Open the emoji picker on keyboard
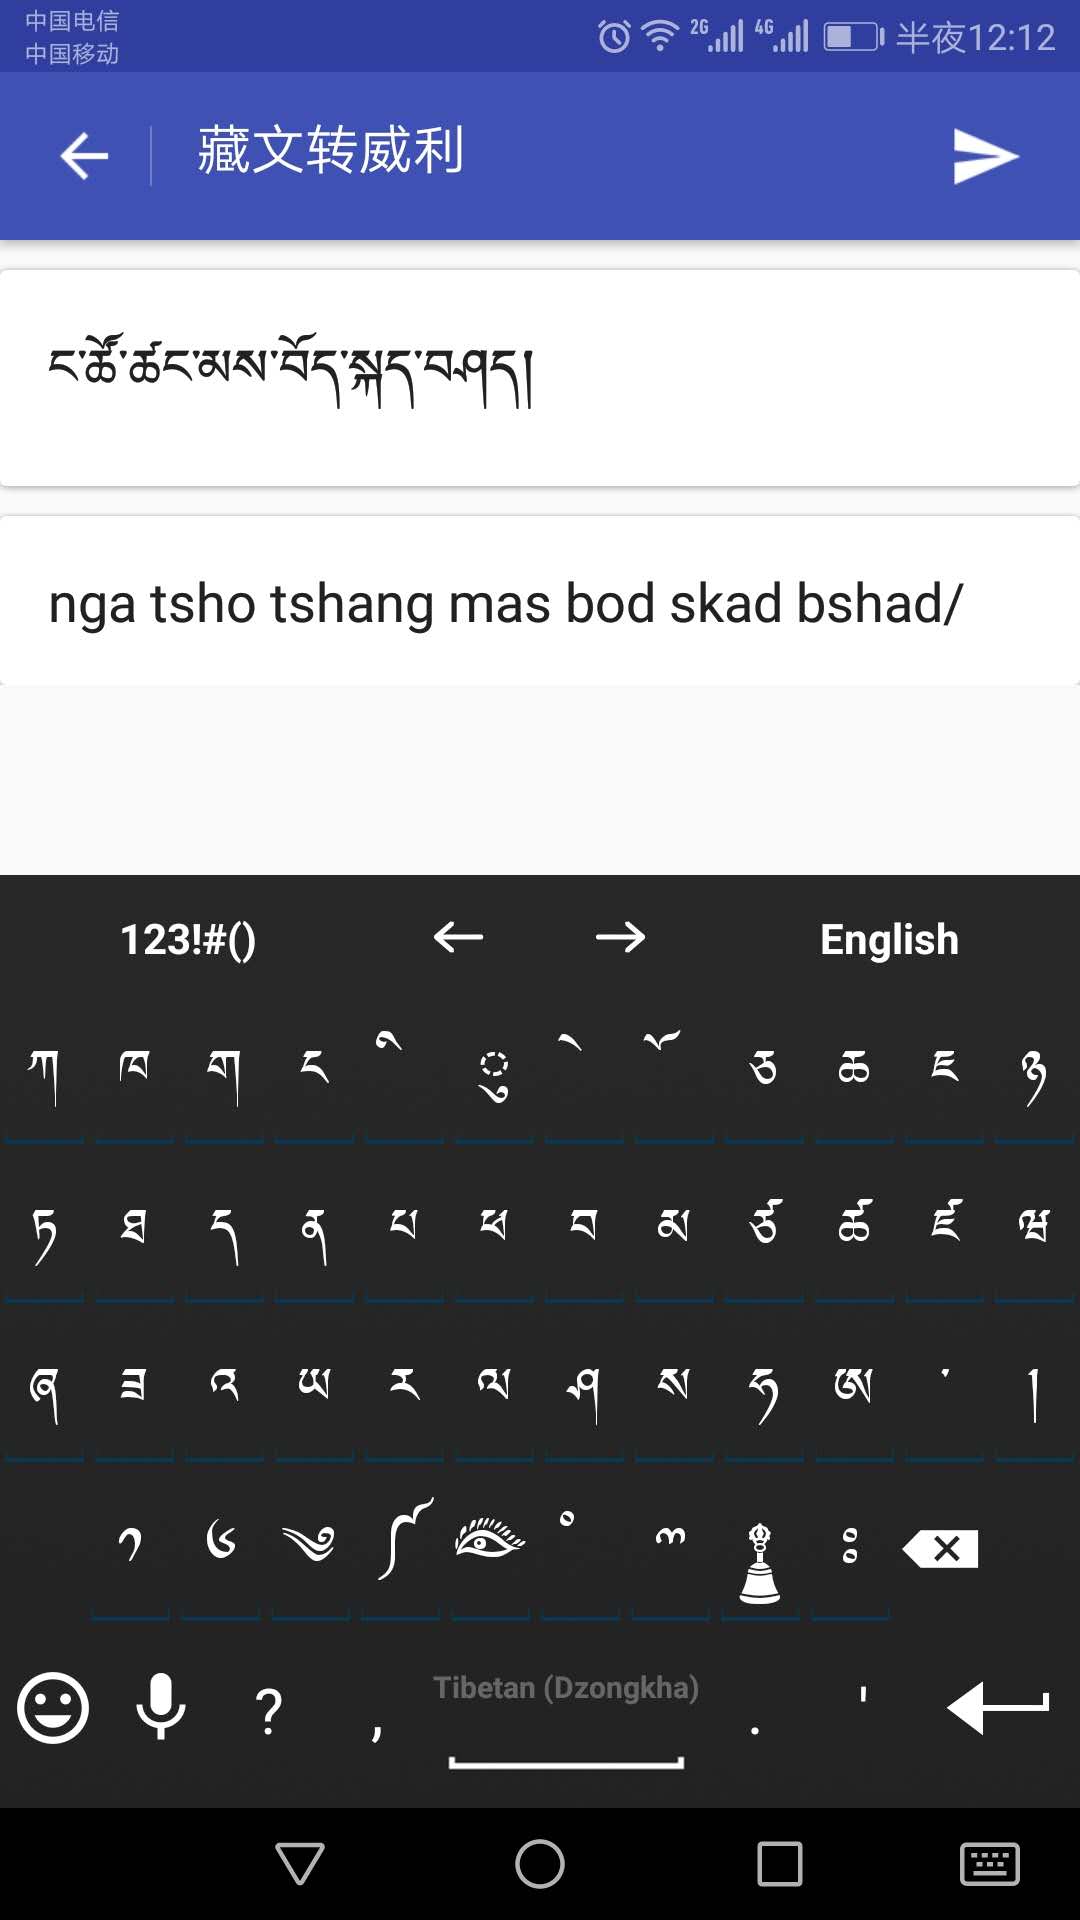 [x=53, y=1708]
